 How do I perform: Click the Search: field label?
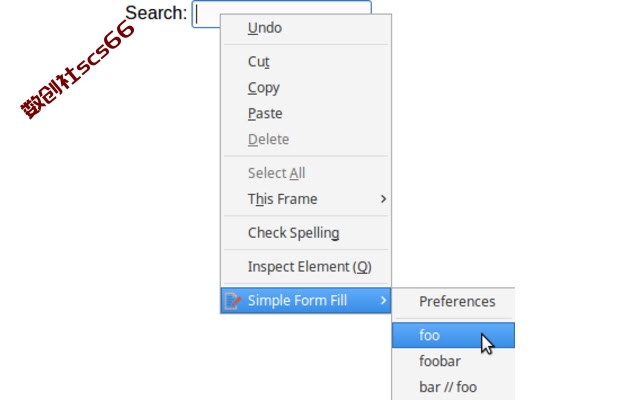coord(156,13)
